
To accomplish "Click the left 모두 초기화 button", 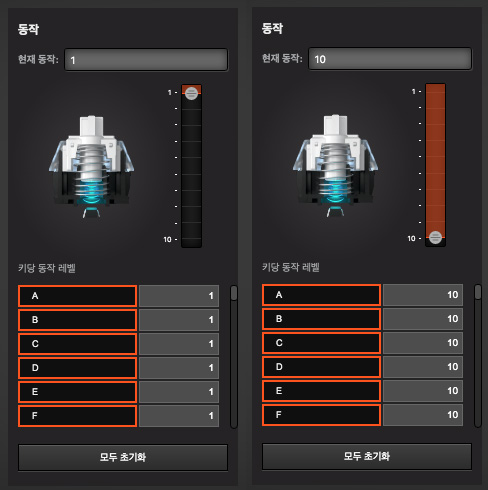I will coord(123,457).
